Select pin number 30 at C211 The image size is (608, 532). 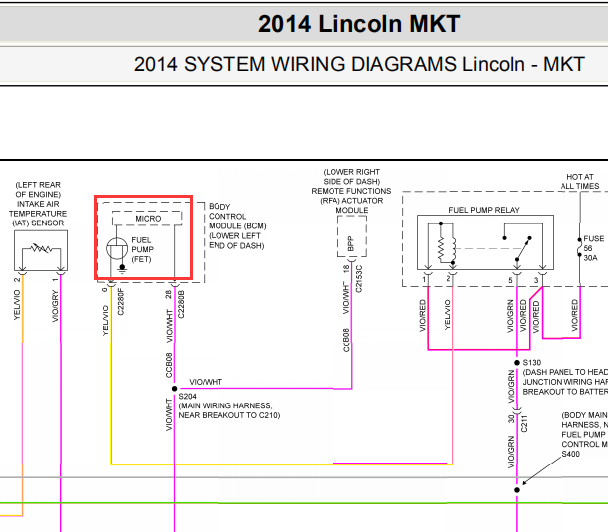pyautogui.click(x=511, y=419)
